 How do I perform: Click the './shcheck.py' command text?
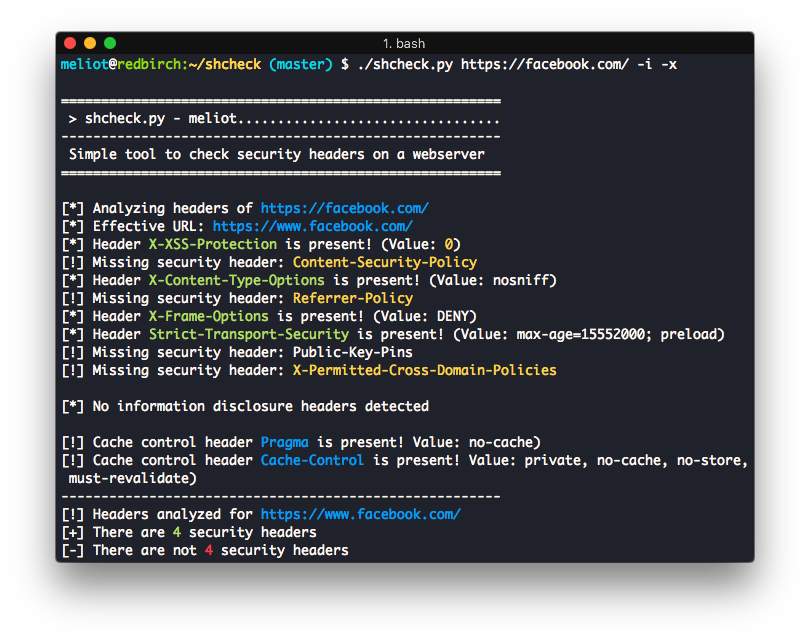click(405, 65)
